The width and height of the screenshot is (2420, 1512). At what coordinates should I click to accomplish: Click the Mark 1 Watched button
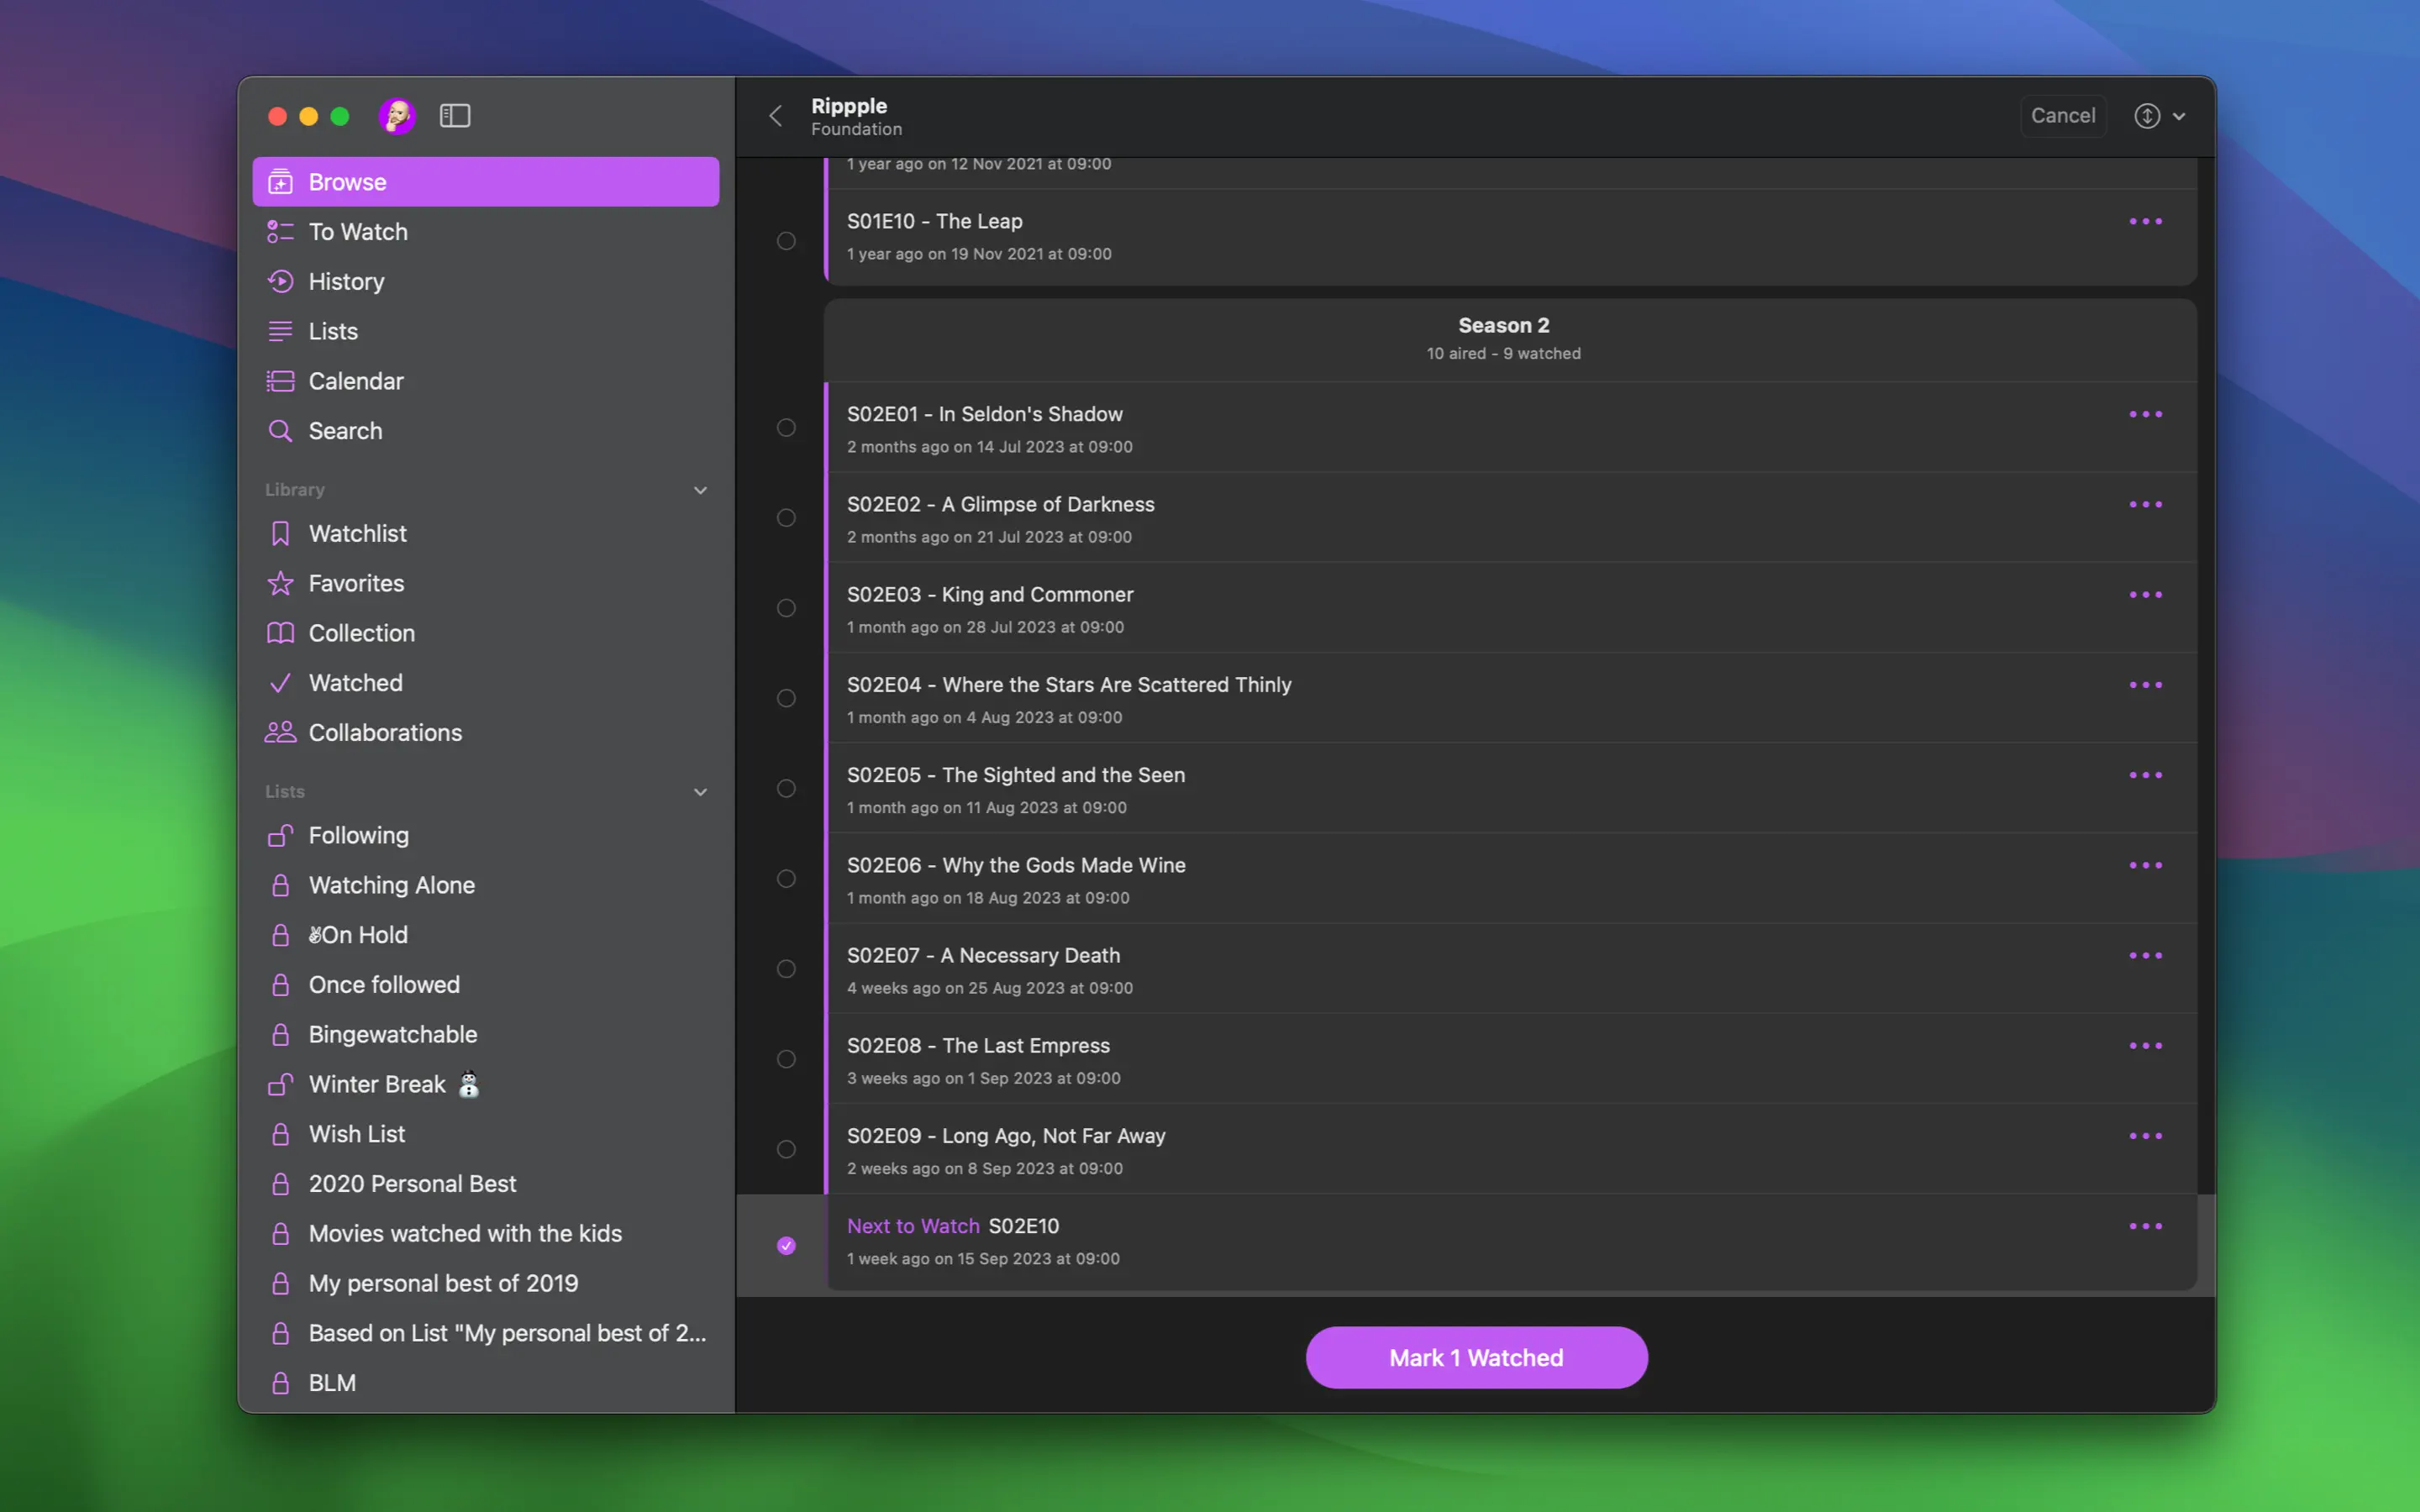[1476, 1357]
